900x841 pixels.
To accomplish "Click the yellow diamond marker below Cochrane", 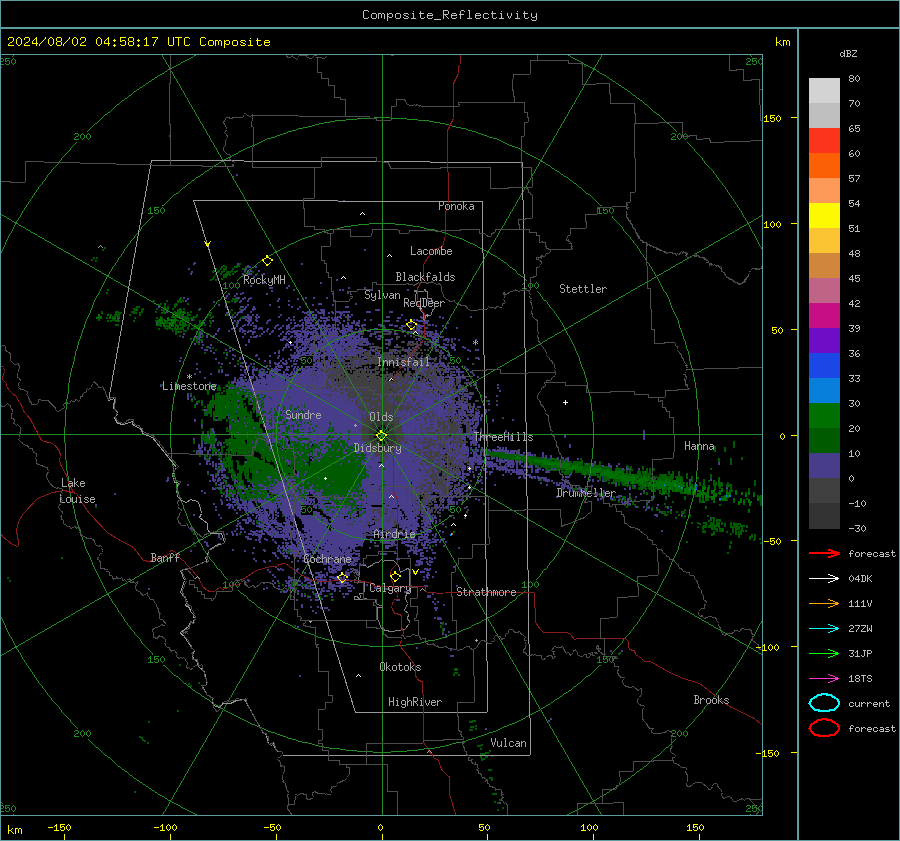I will (342, 577).
